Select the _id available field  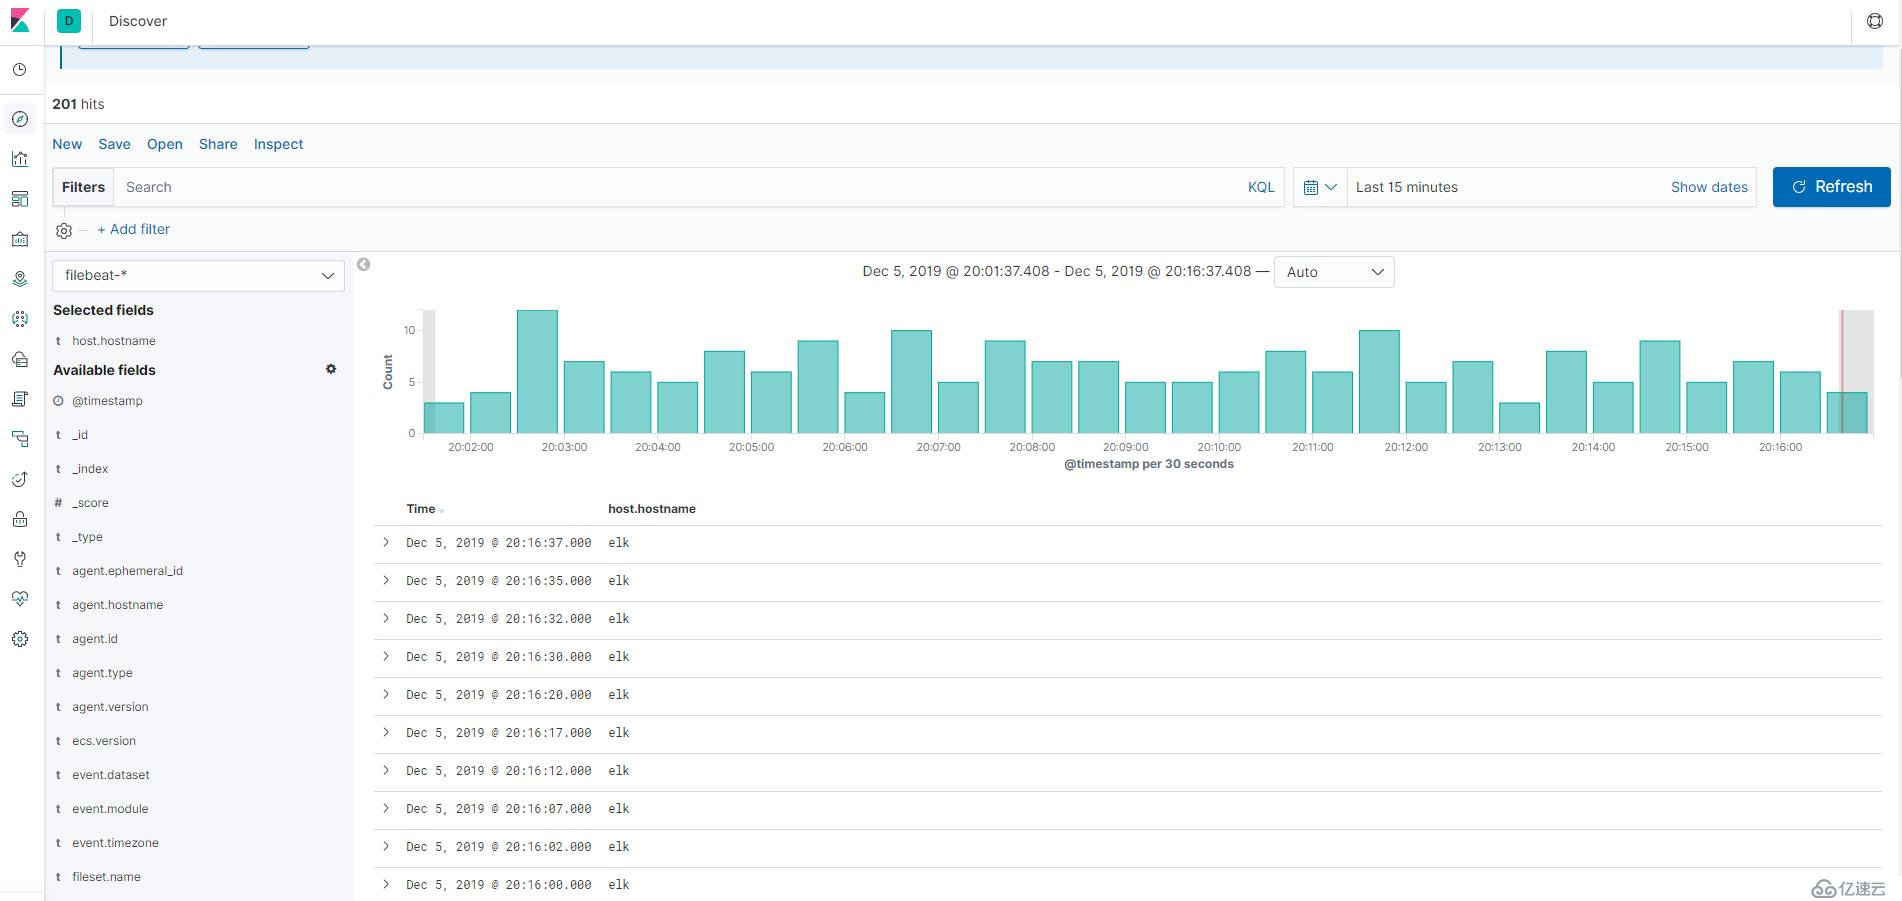click(x=80, y=435)
